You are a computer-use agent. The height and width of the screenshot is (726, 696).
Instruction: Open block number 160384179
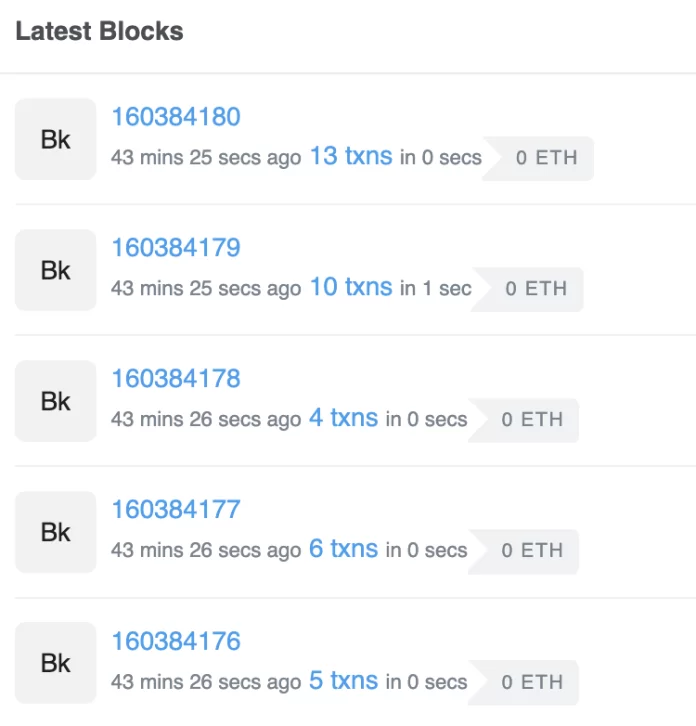coord(176,248)
